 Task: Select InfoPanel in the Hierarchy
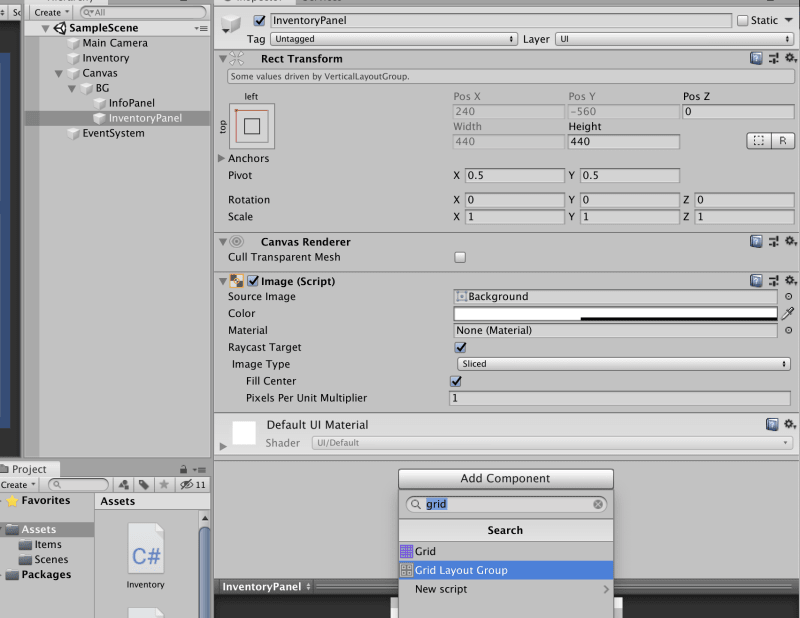[x=132, y=103]
